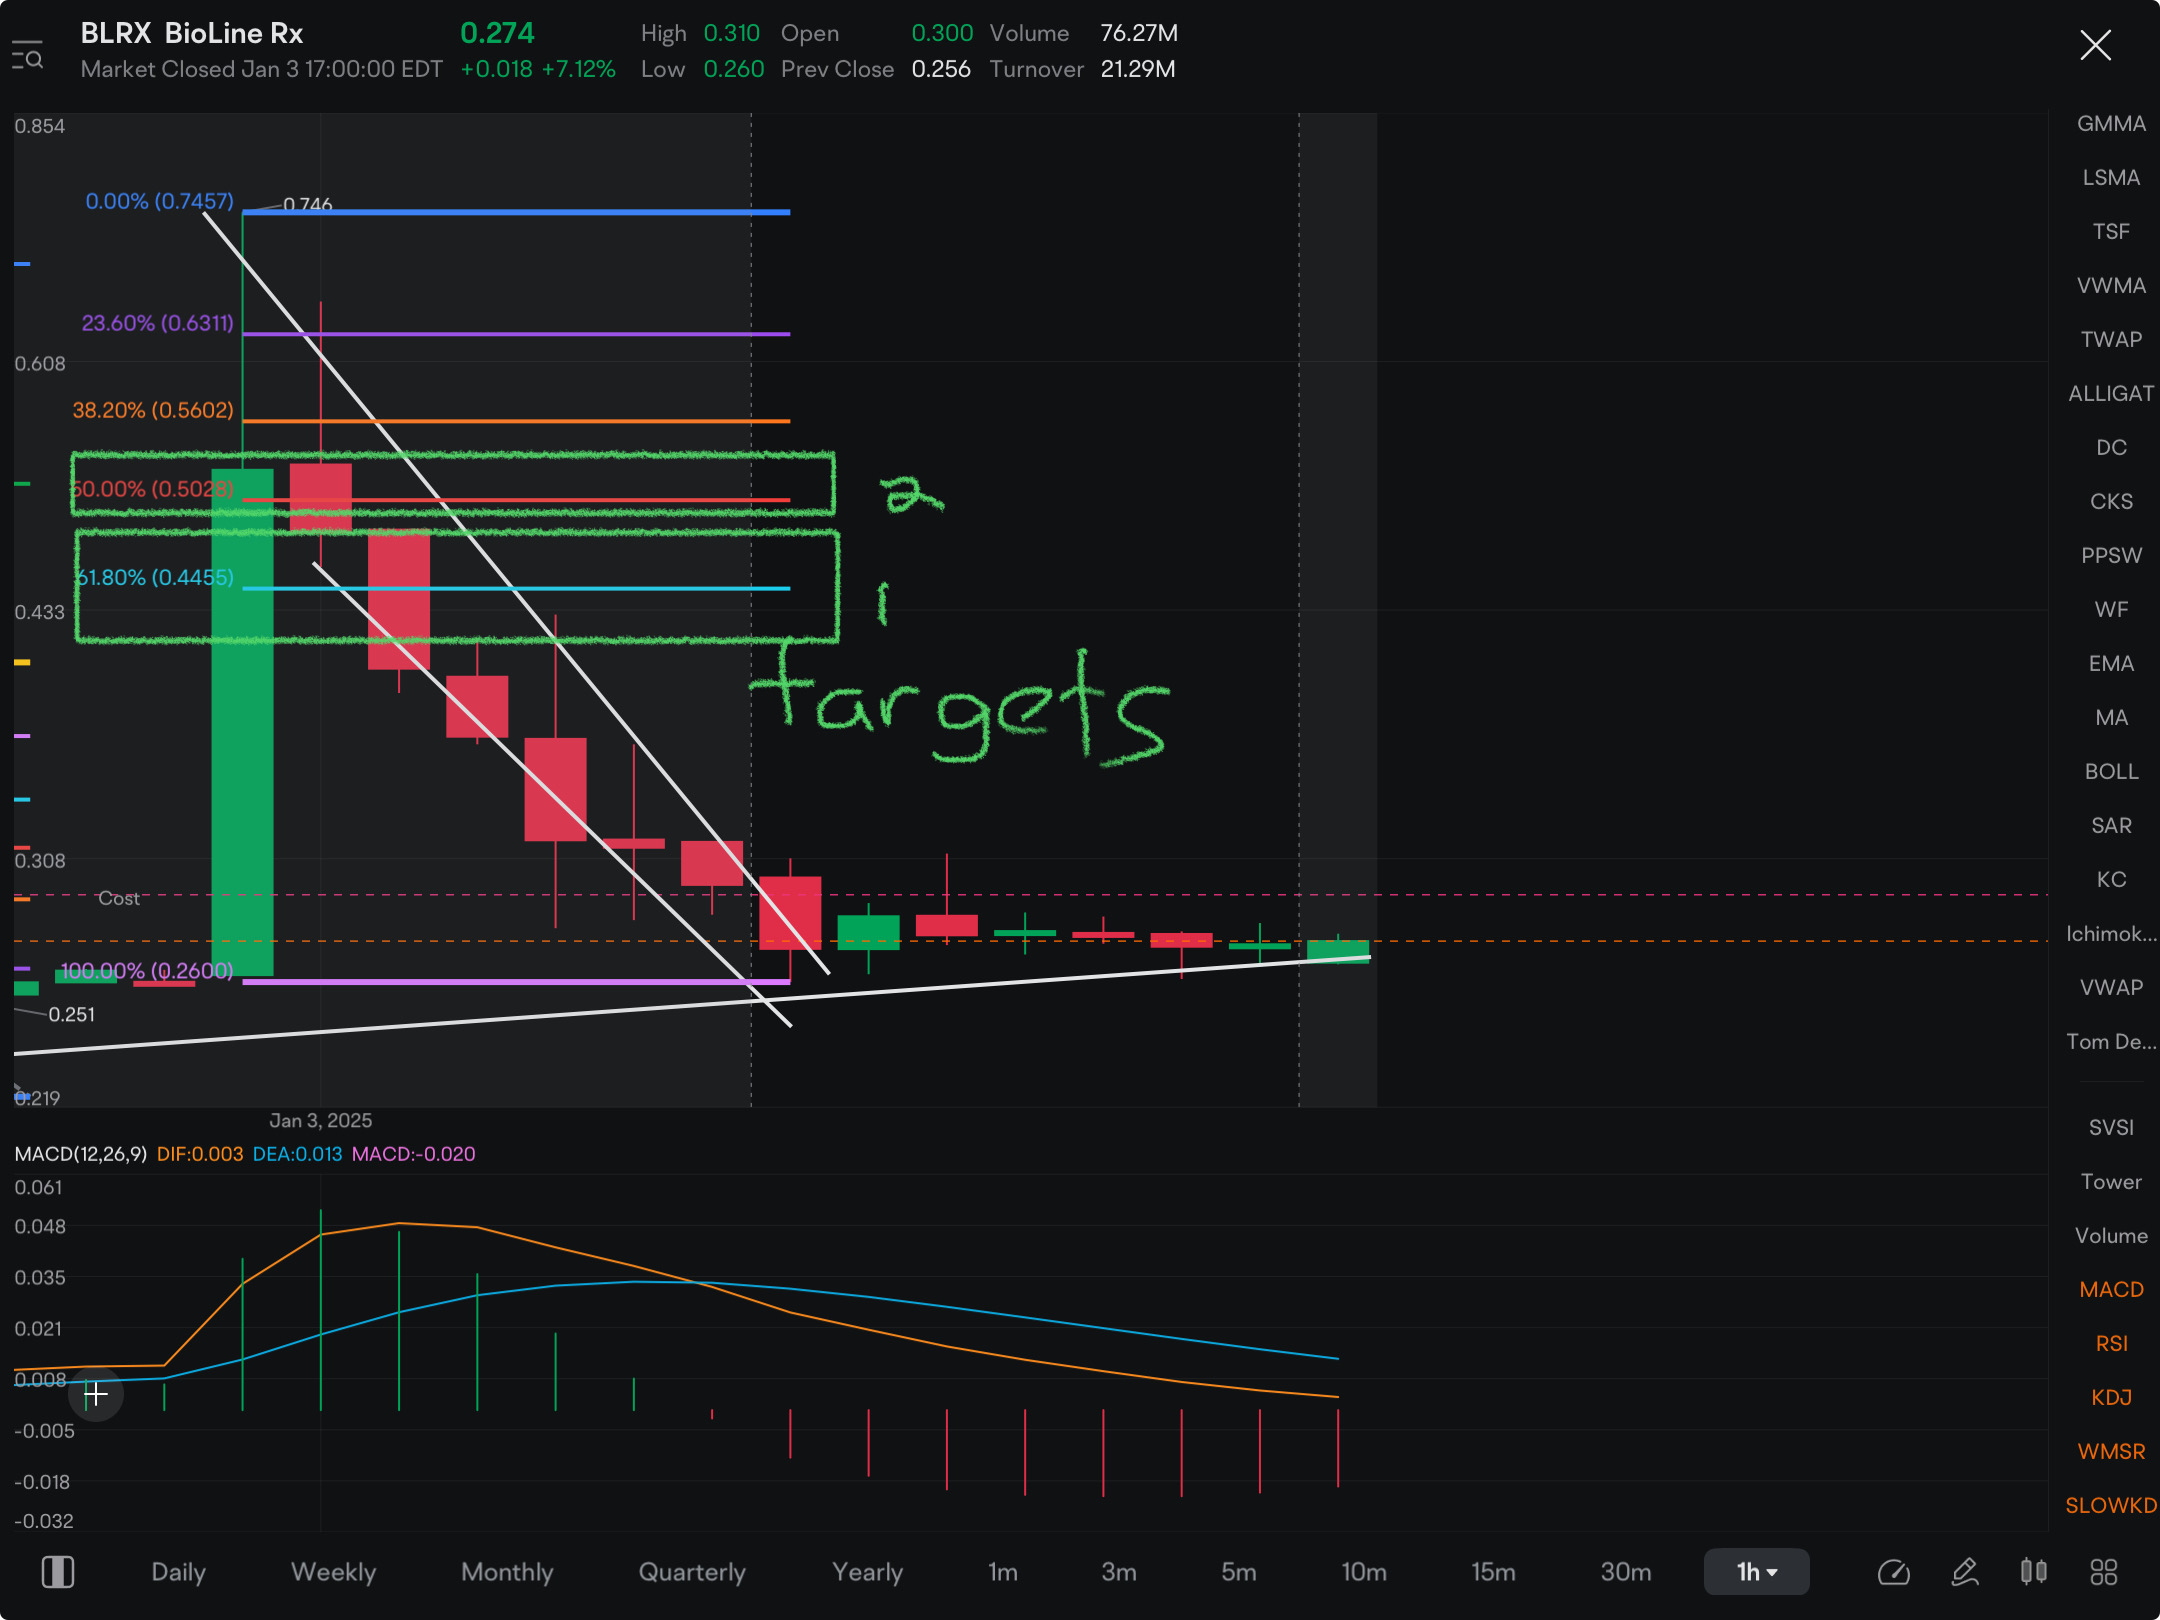Enable the WF indicator

point(2111,610)
